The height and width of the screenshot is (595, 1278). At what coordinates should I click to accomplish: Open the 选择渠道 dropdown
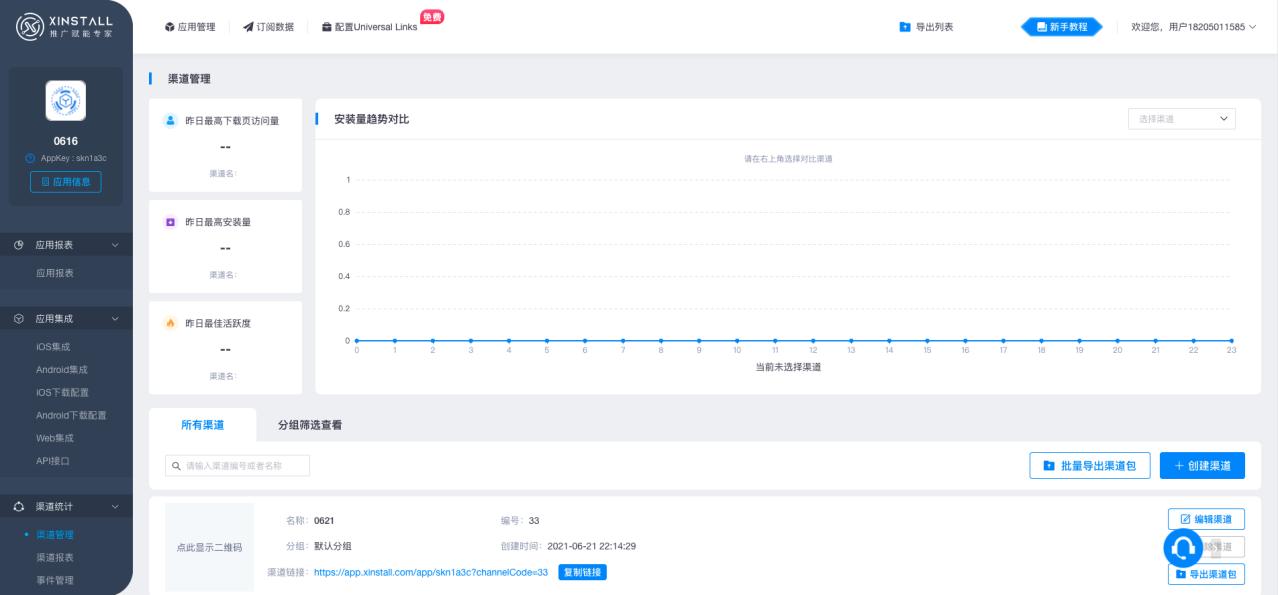point(1182,118)
